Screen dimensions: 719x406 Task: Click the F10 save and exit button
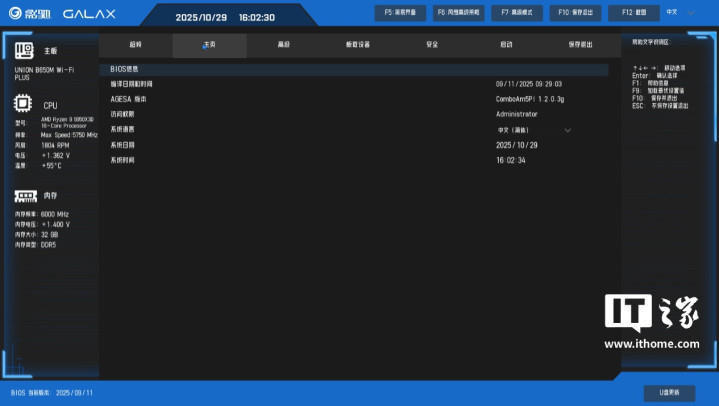click(x=575, y=13)
